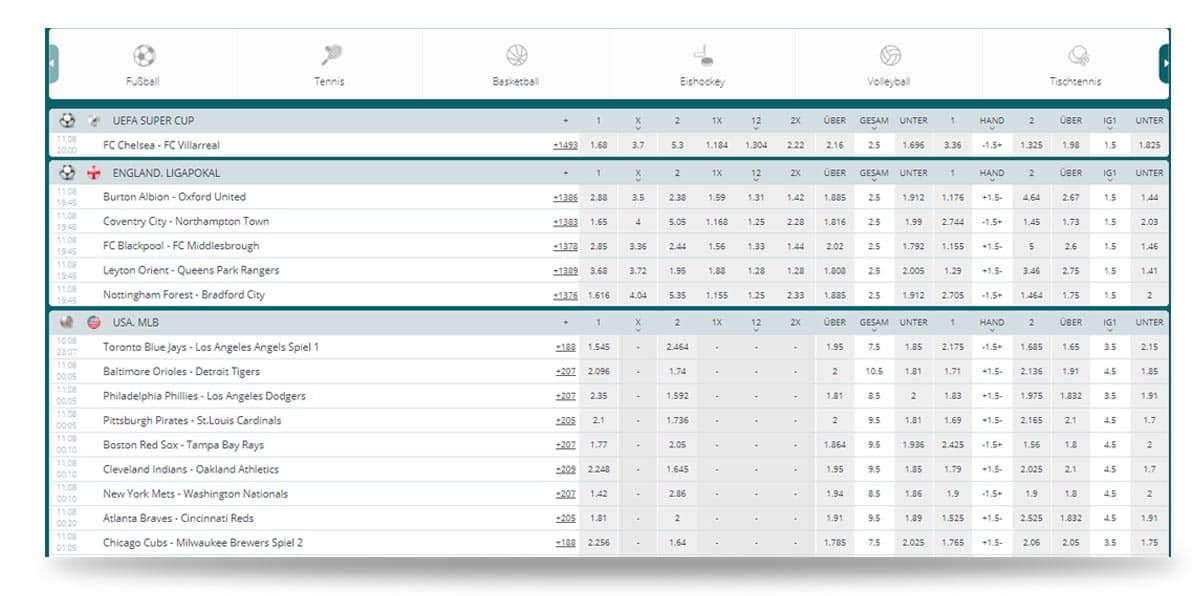Open the Volleyball tab label

coord(888,82)
